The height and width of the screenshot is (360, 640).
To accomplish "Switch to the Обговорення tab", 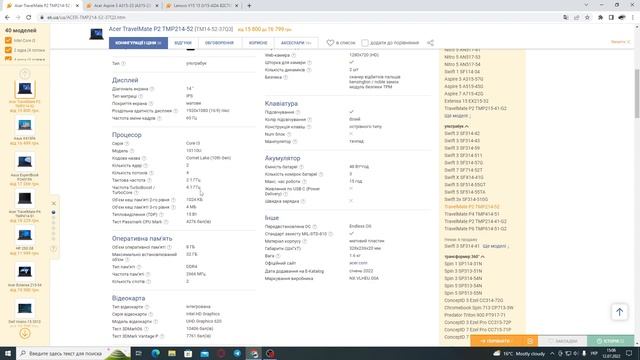I will tap(220, 43).
